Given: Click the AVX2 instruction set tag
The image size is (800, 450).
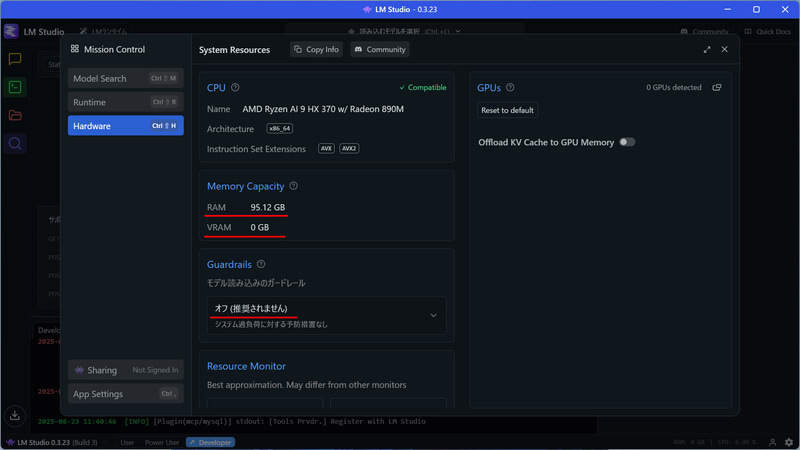Looking at the screenshot, I should point(349,148).
